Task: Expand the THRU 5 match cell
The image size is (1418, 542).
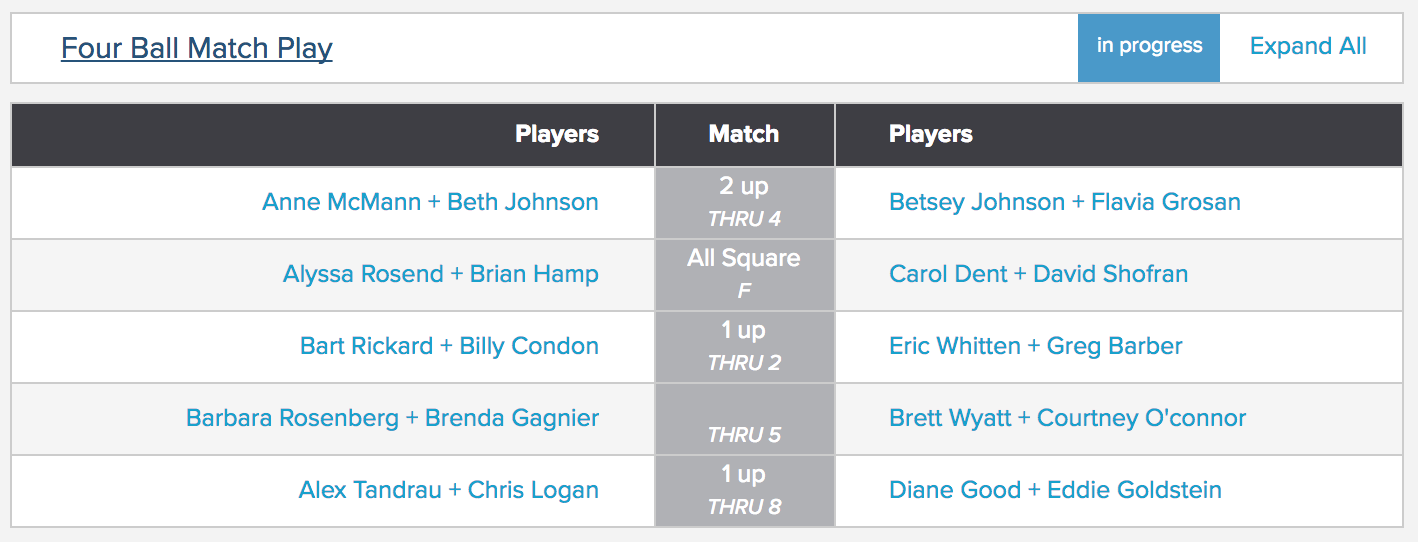Action: coord(745,419)
